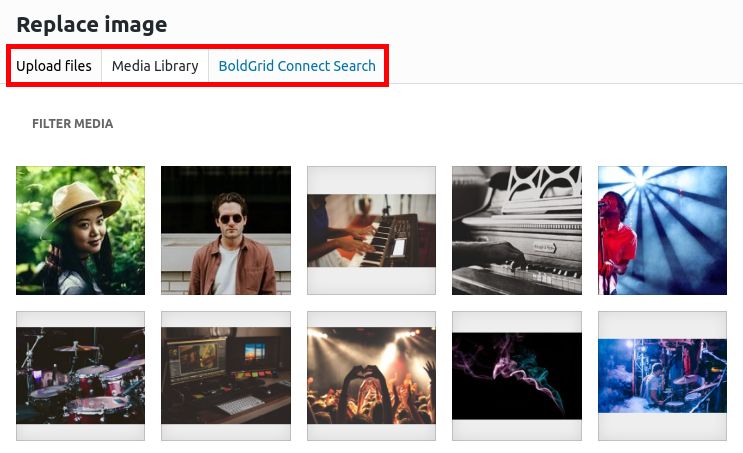
Task: Select the drummer in blue fog photo
Action: point(662,376)
